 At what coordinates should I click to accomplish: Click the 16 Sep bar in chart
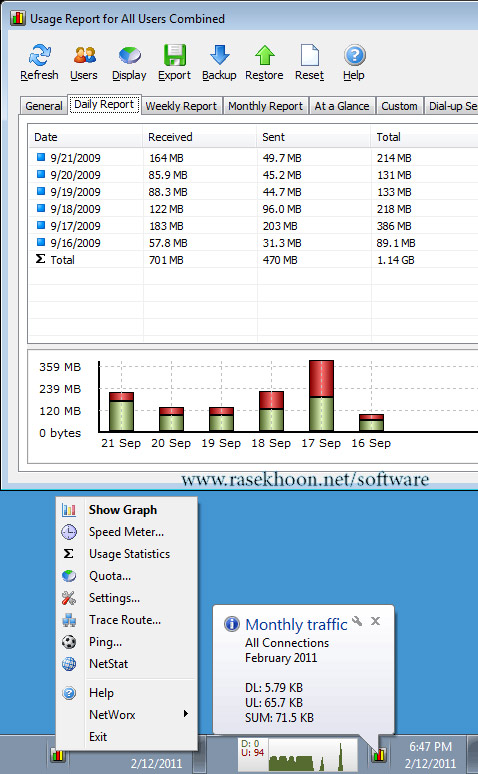371,423
